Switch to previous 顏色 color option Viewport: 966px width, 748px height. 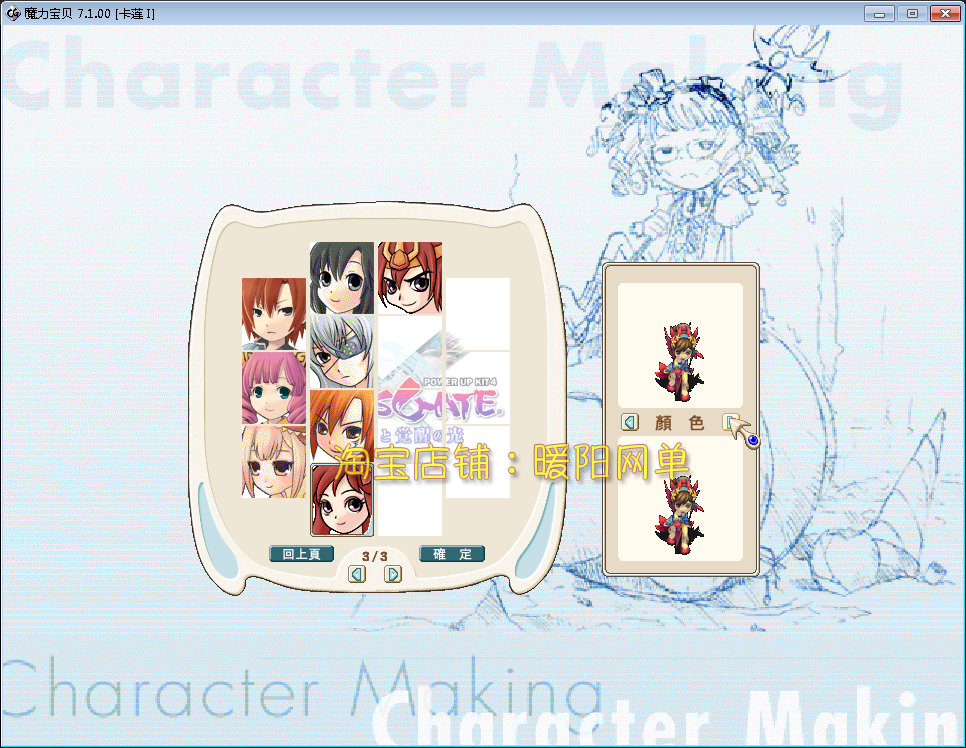click(x=630, y=422)
